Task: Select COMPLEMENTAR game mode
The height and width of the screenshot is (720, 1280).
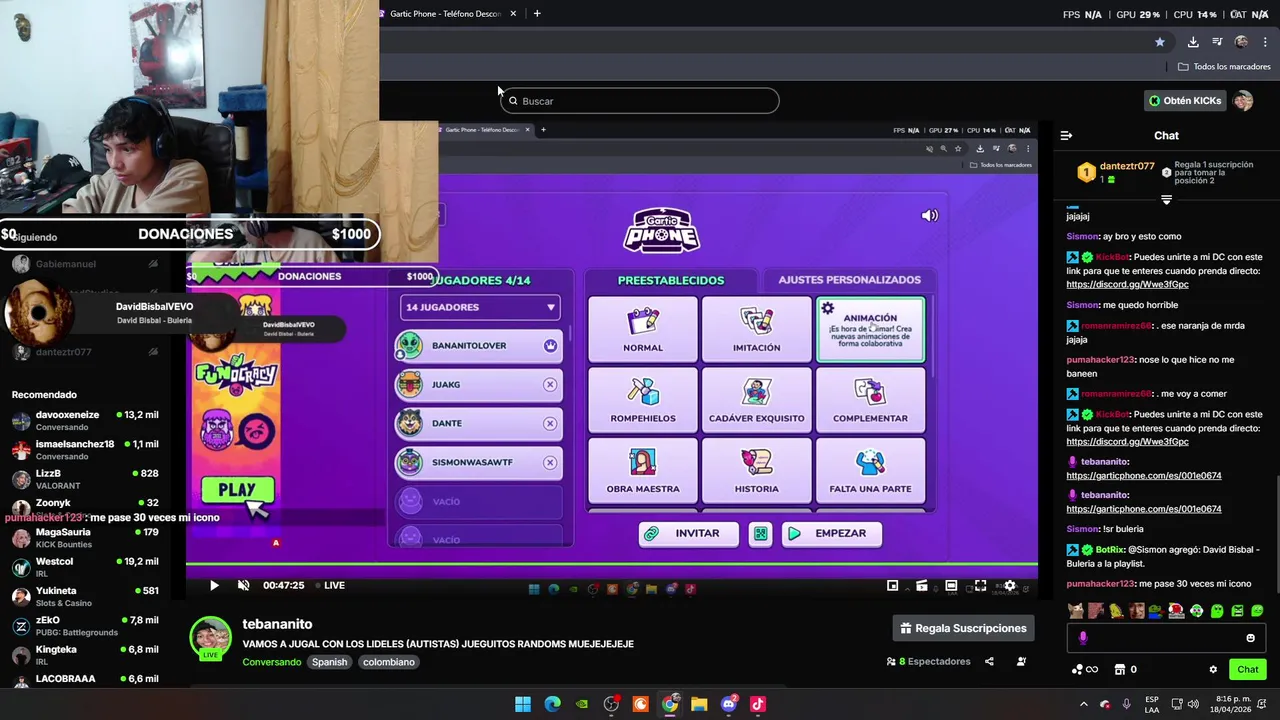Action: (x=871, y=400)
